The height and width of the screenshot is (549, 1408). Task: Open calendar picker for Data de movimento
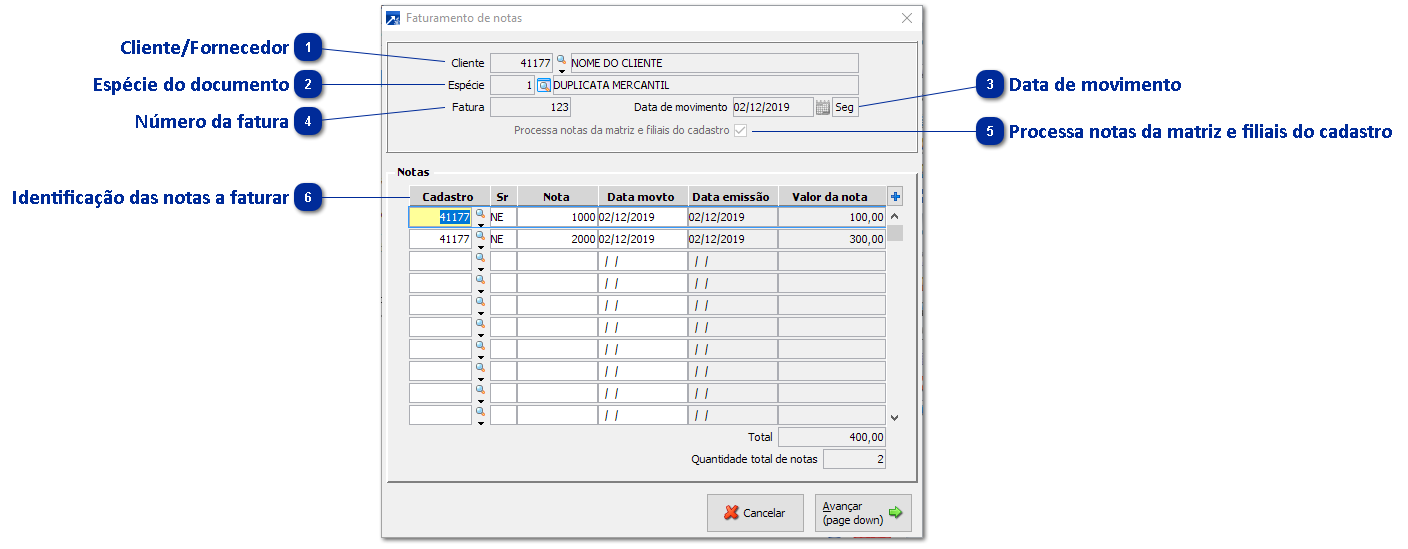[x=823, y=108]
